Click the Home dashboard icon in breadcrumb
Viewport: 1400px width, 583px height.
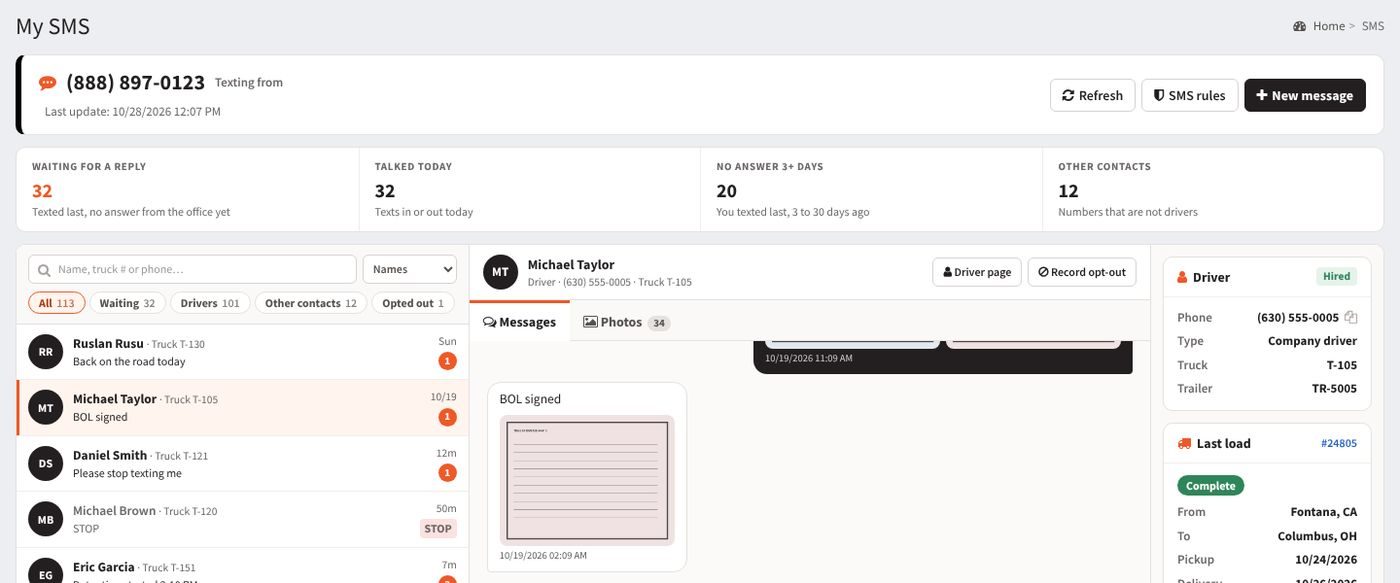(1299, 26)
